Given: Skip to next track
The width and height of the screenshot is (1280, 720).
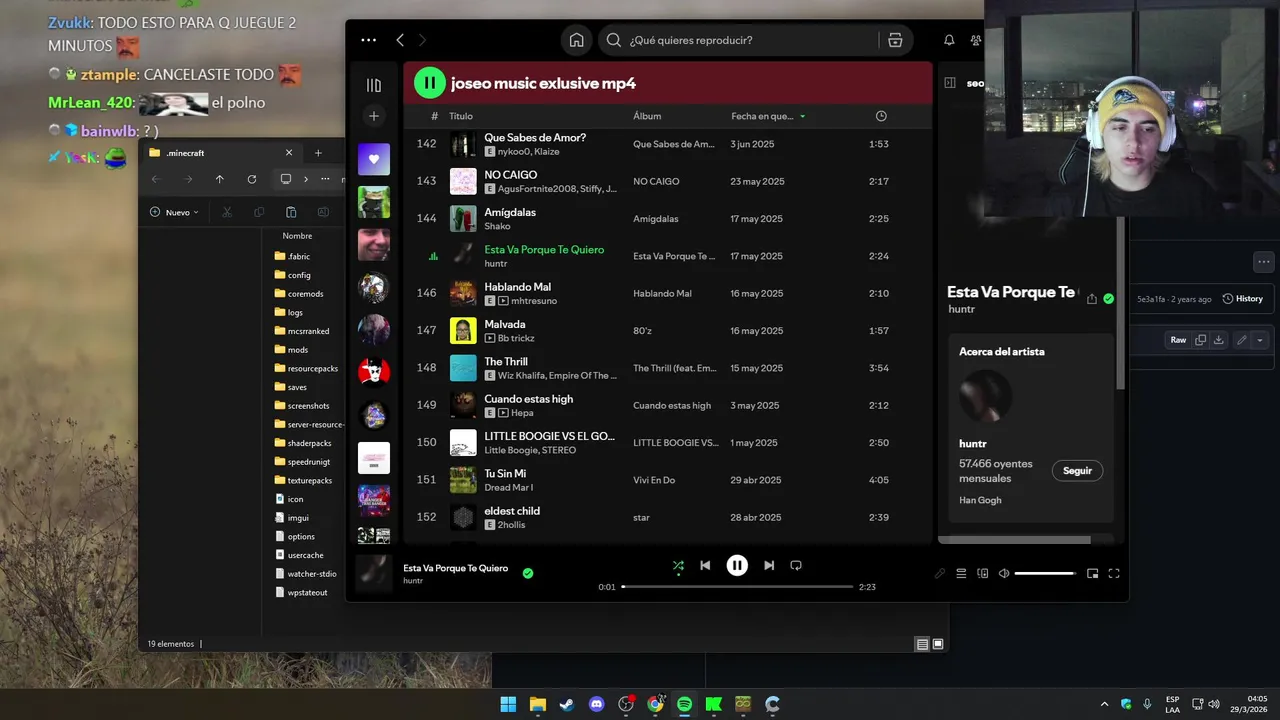Looking at the screenshot, I should 769,565.
